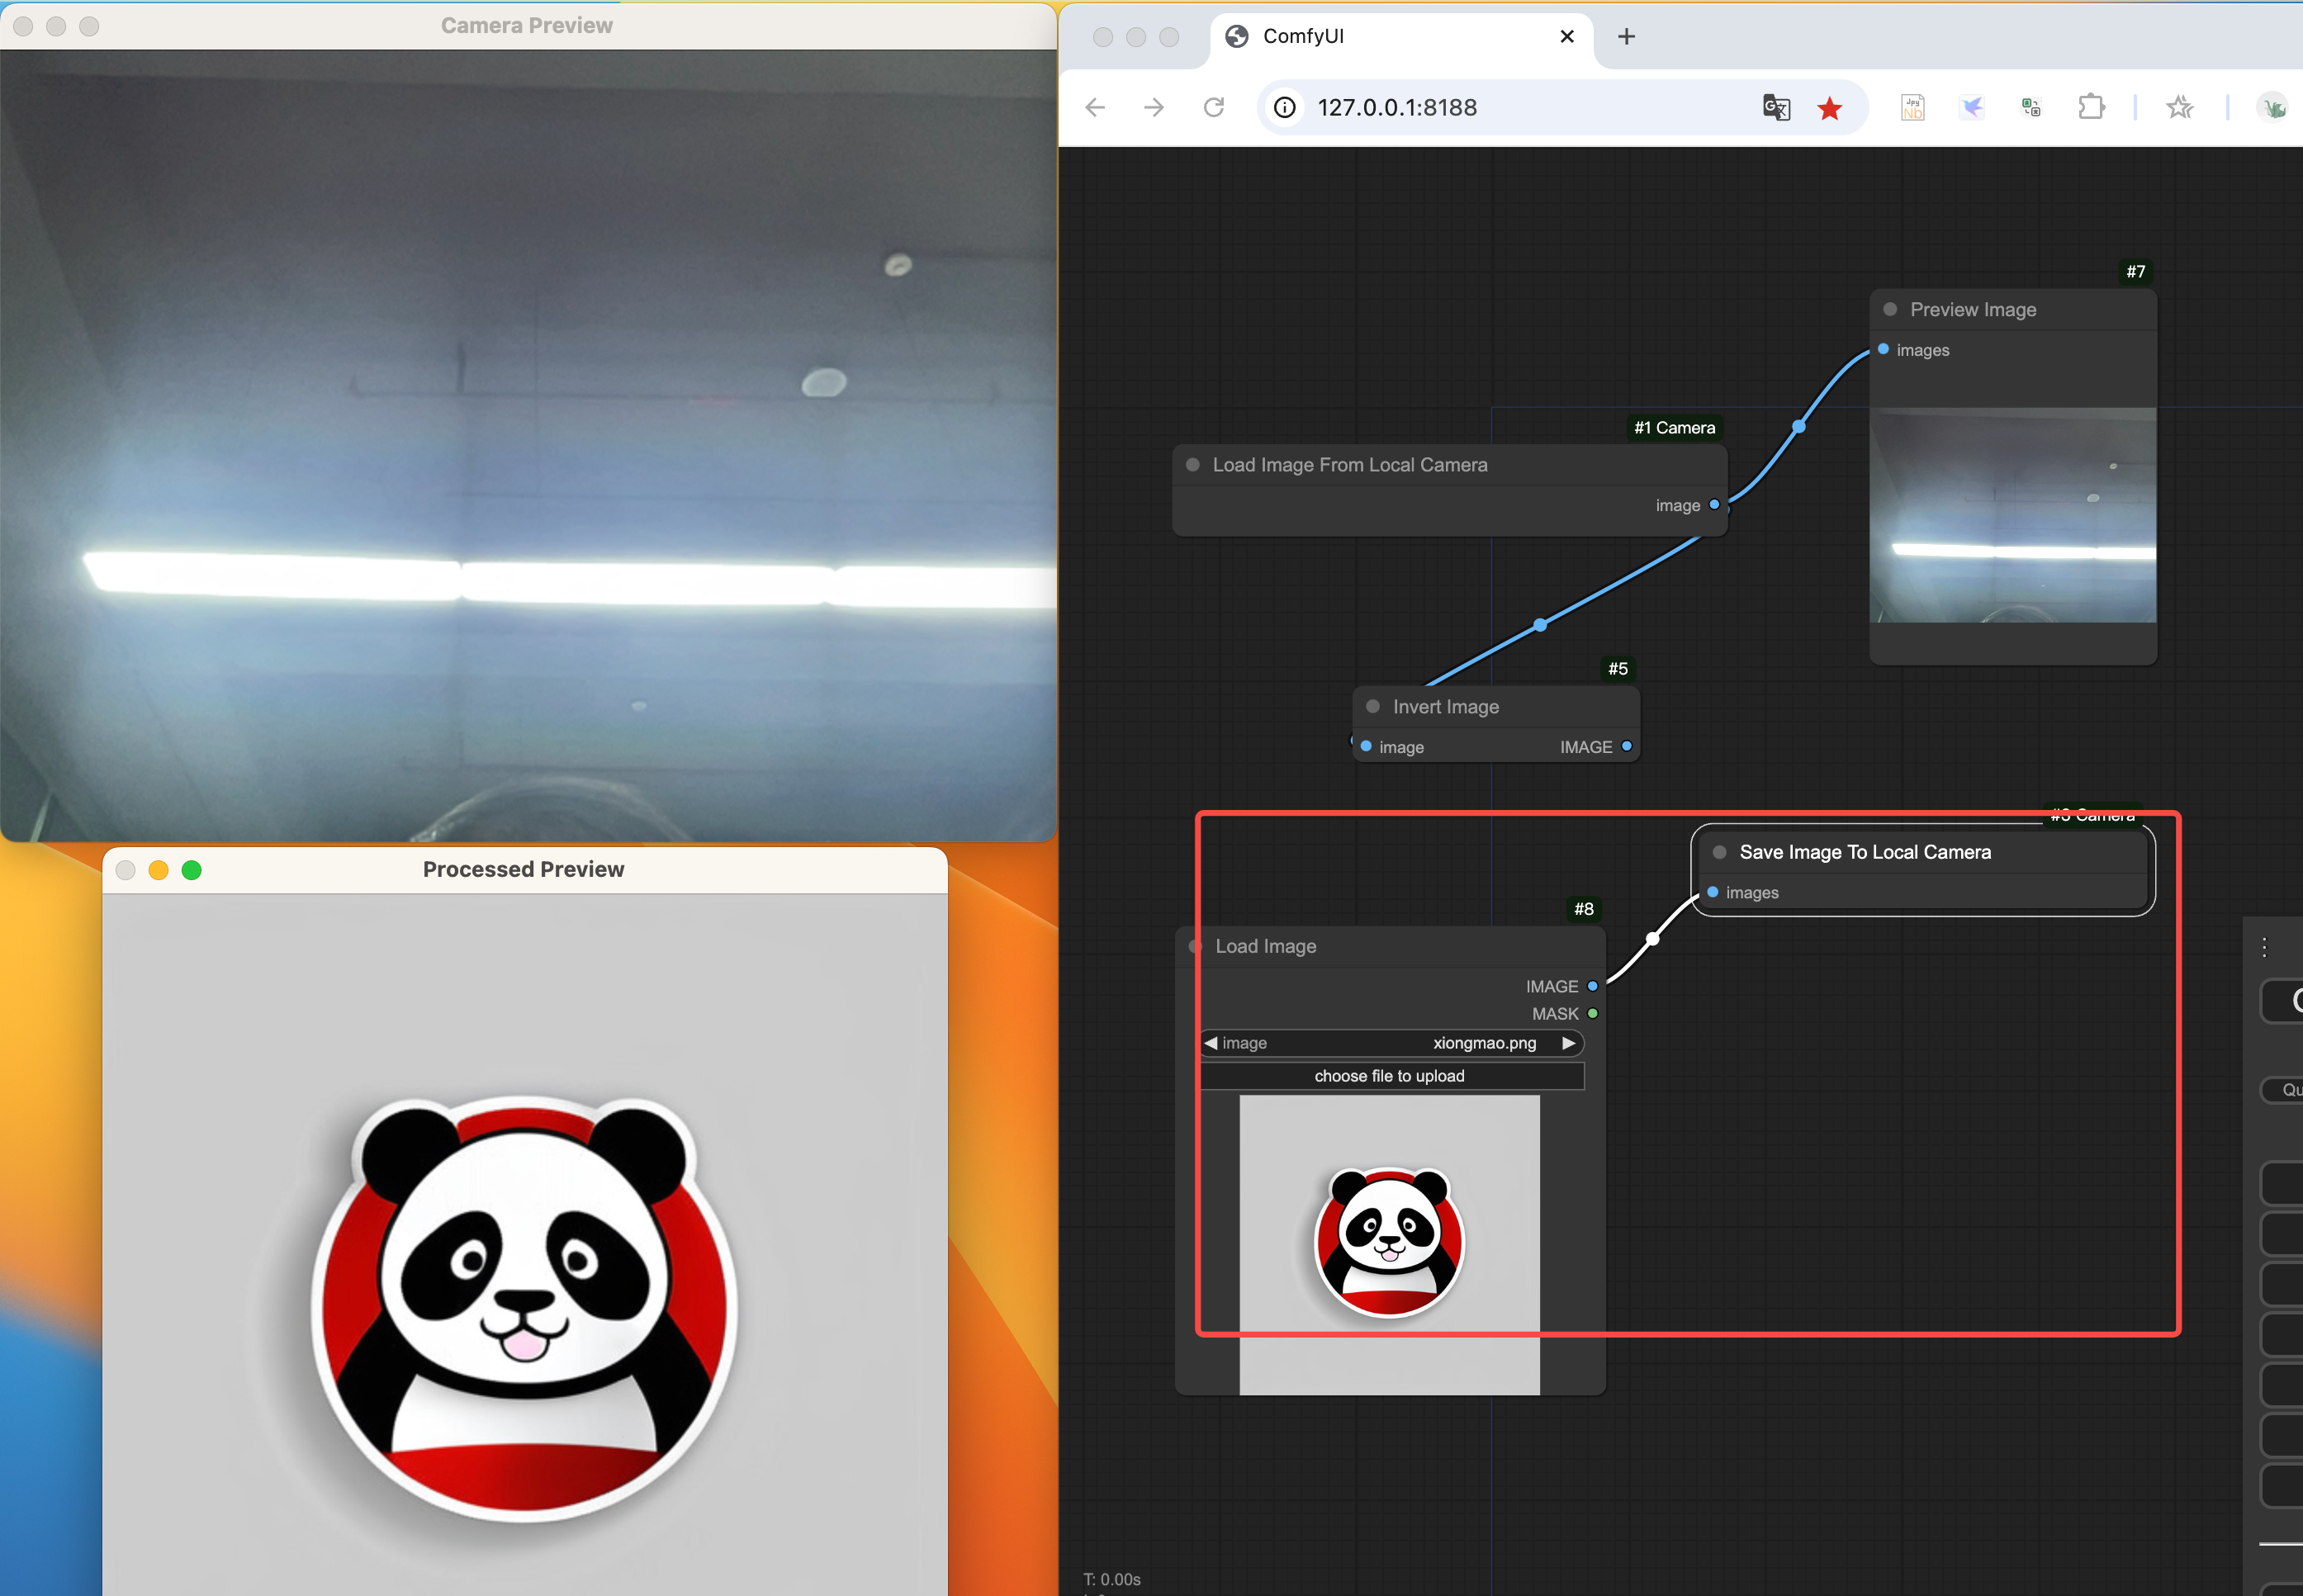Select next image with right arrow on xiongmao.png
2303x1596 pixels.
pos(1568,1043)
